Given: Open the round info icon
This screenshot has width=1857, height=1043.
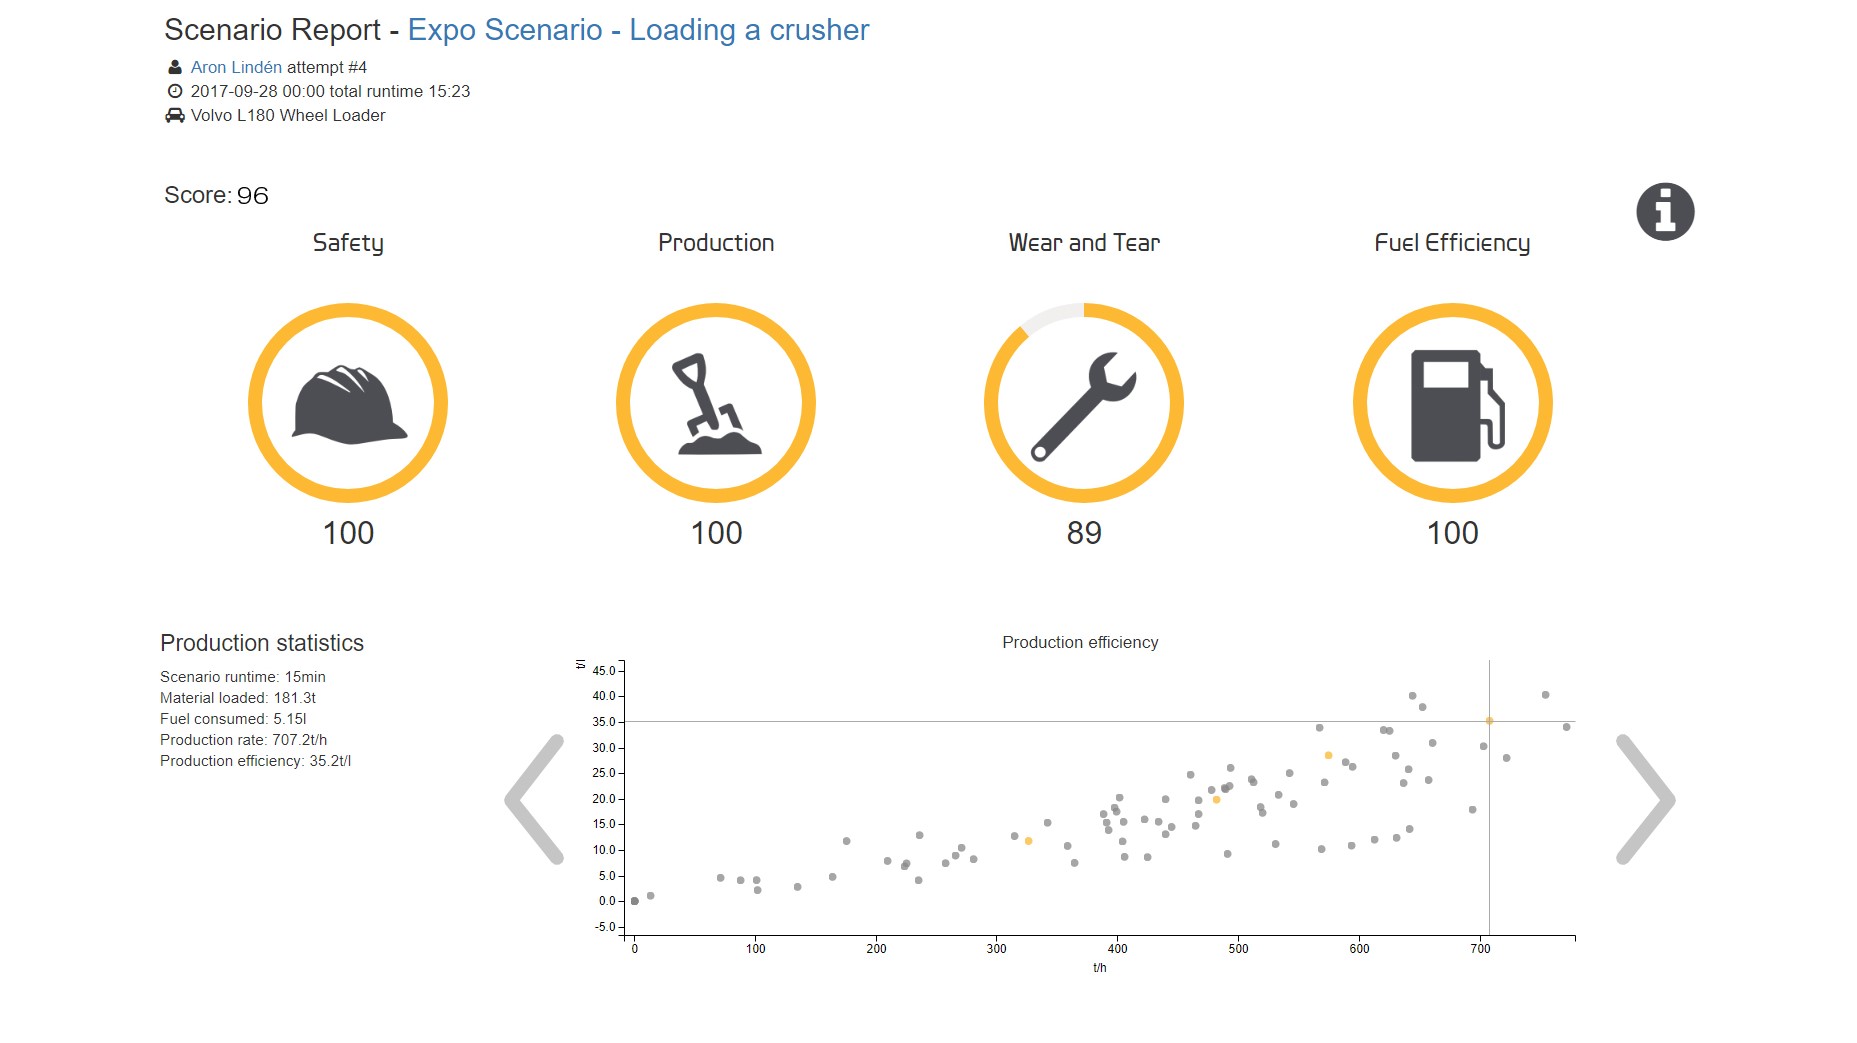Looking at the screenshot, I should point(1665,212).
